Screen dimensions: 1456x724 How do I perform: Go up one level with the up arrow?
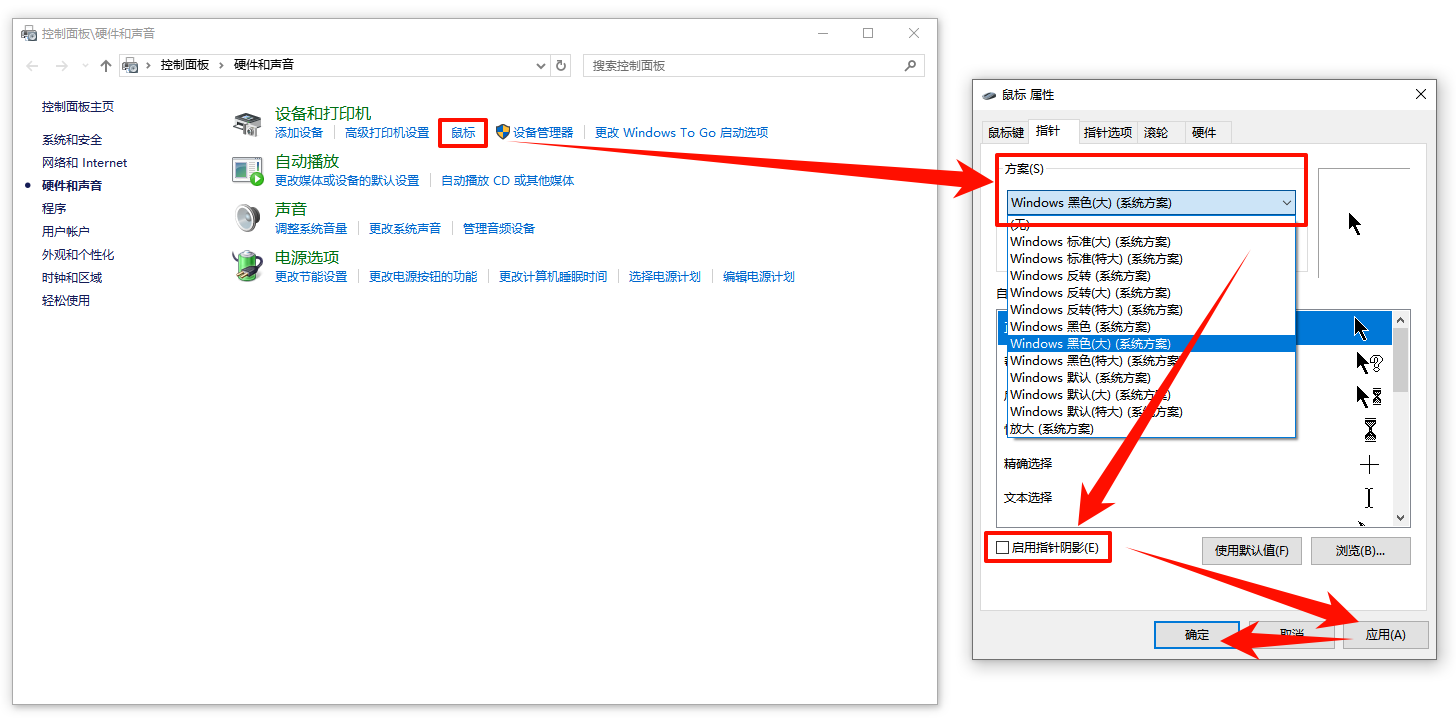(x=106, y=66)
